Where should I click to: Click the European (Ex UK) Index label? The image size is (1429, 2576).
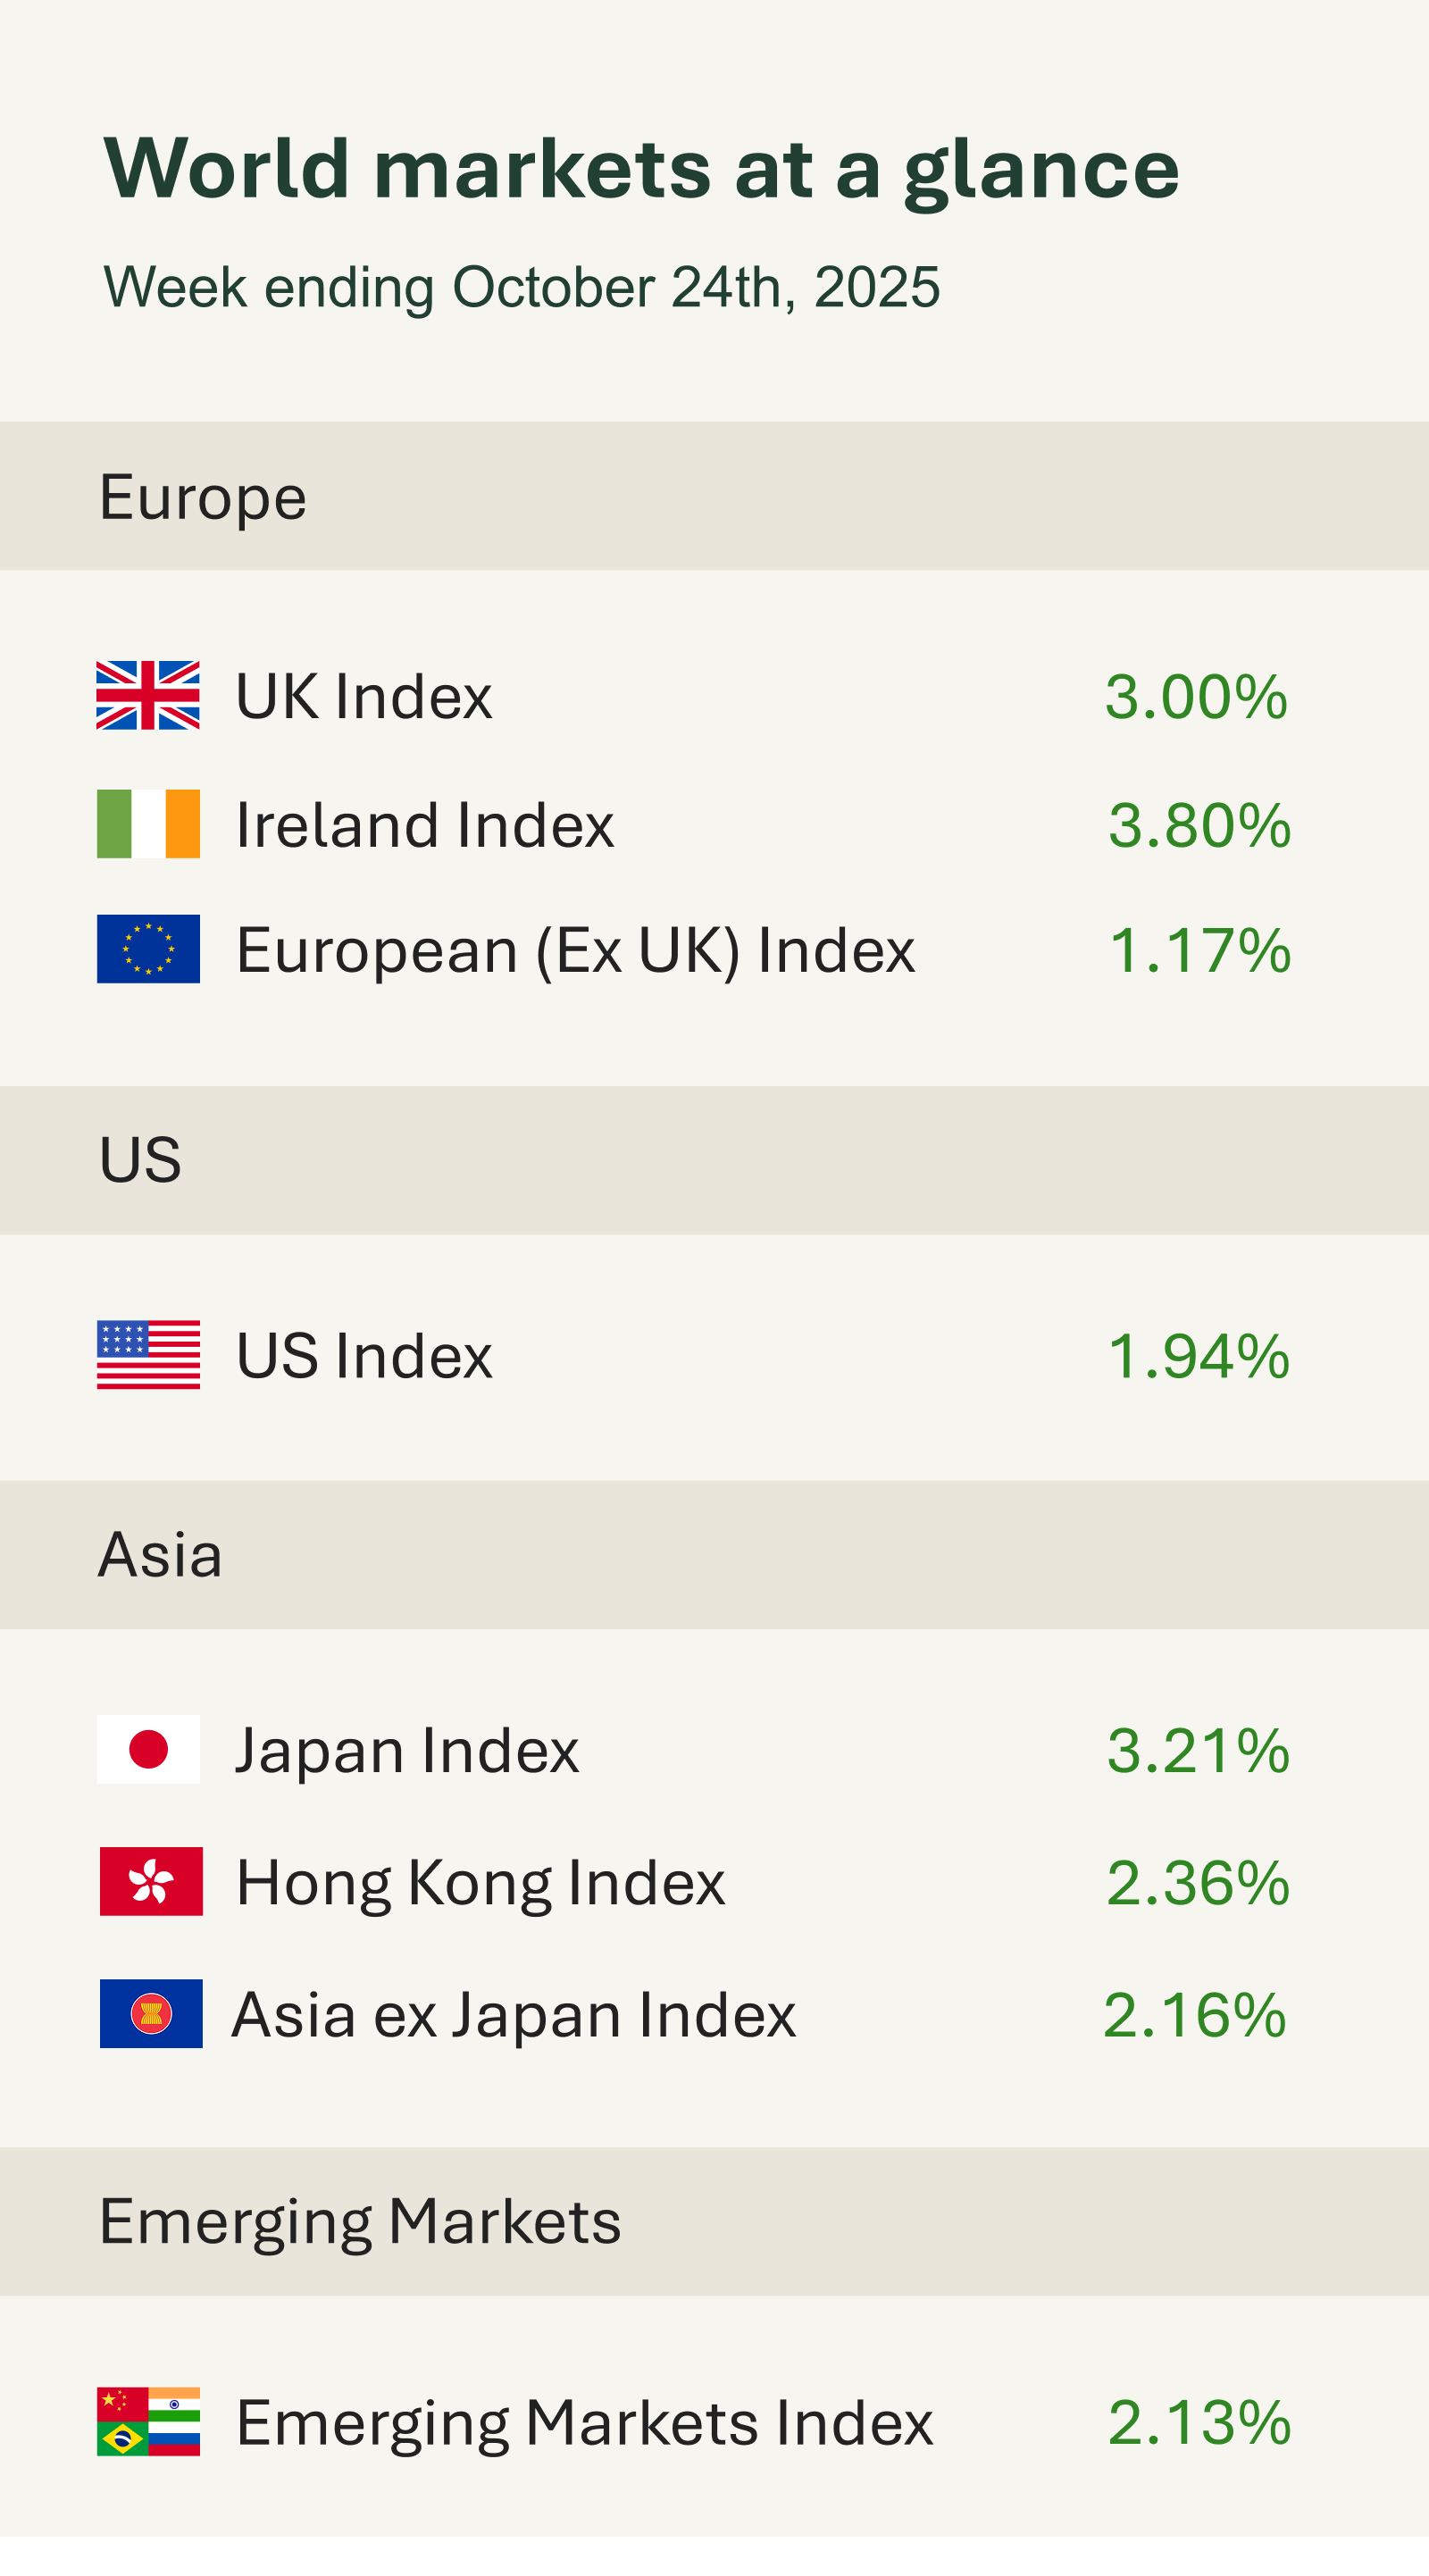(x=575, y=950)
